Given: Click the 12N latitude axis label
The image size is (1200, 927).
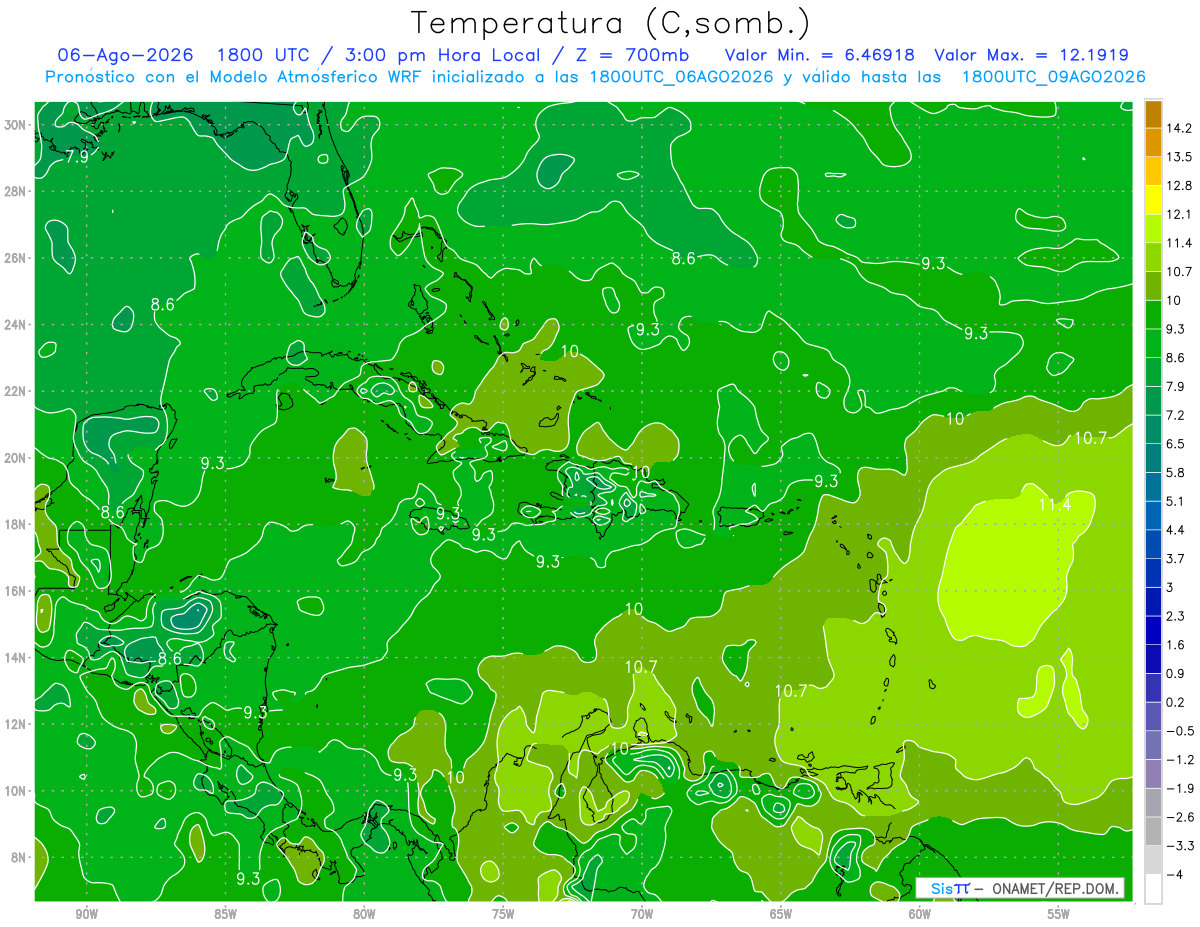Looking at the screenshot, I should click(x=17, y=724).
